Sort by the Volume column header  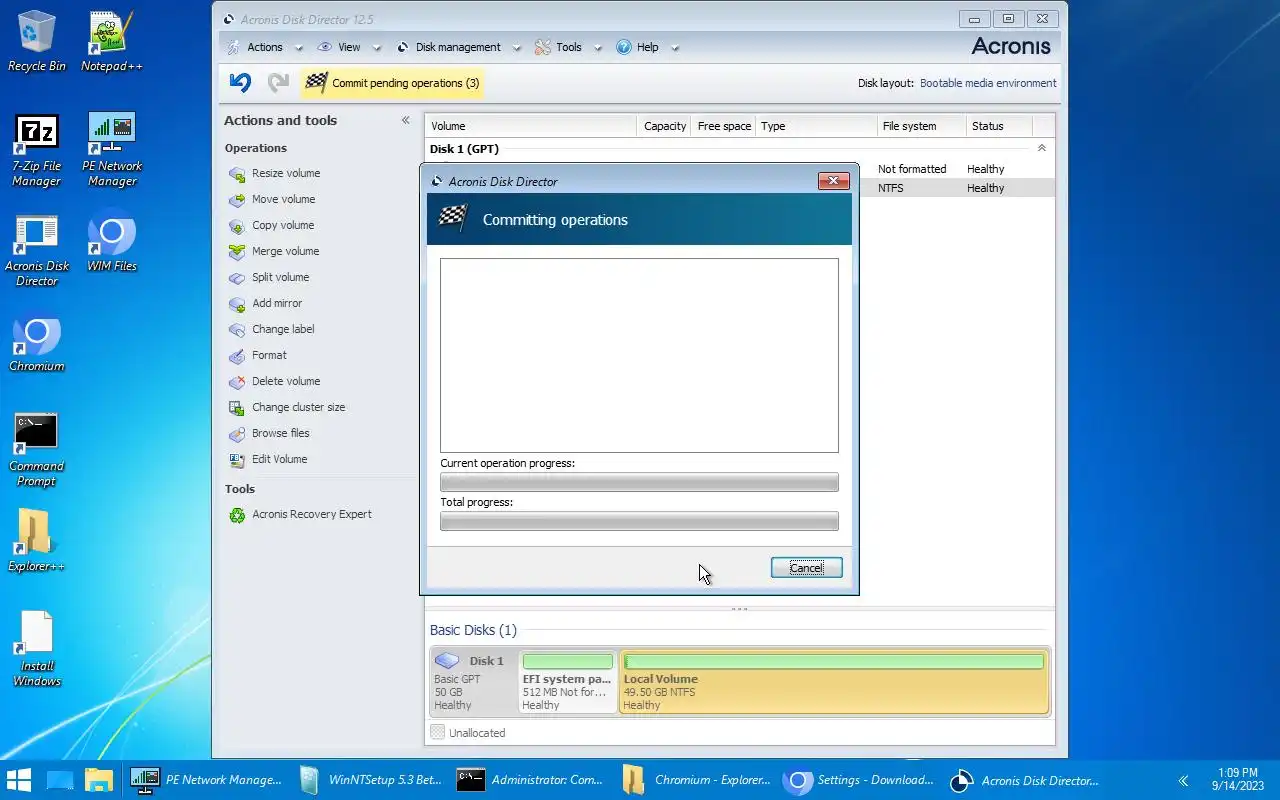tap(531, 126)
